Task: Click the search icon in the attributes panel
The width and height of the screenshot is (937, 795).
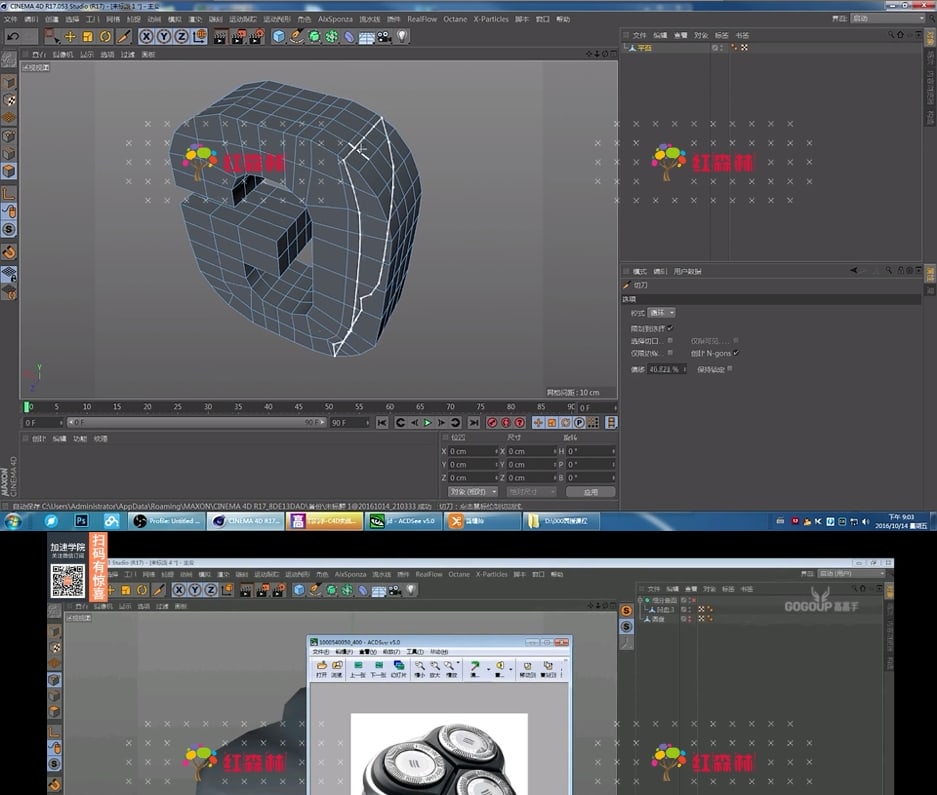Action: pyautogui.click(x=889, y=271)
